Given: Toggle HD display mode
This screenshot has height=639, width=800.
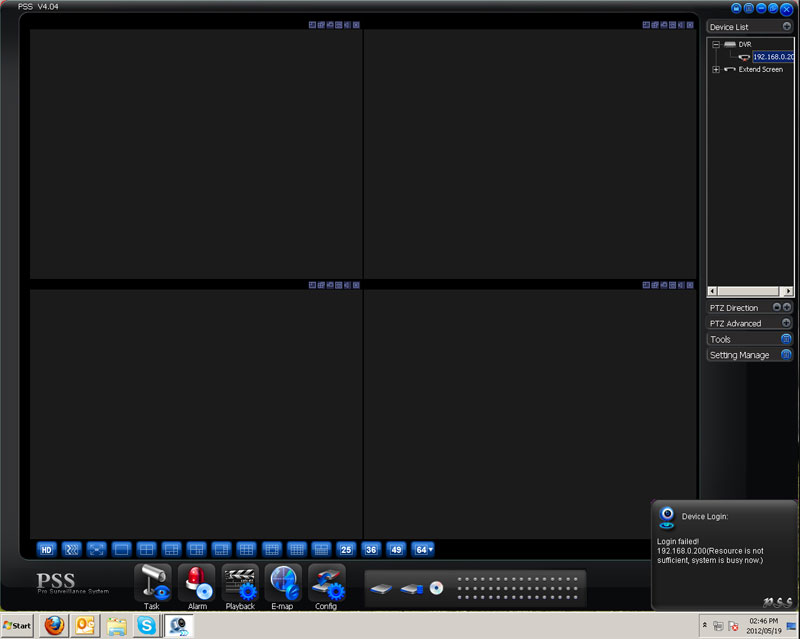Looking at the screenshot, I should click(x=46, y=549).
